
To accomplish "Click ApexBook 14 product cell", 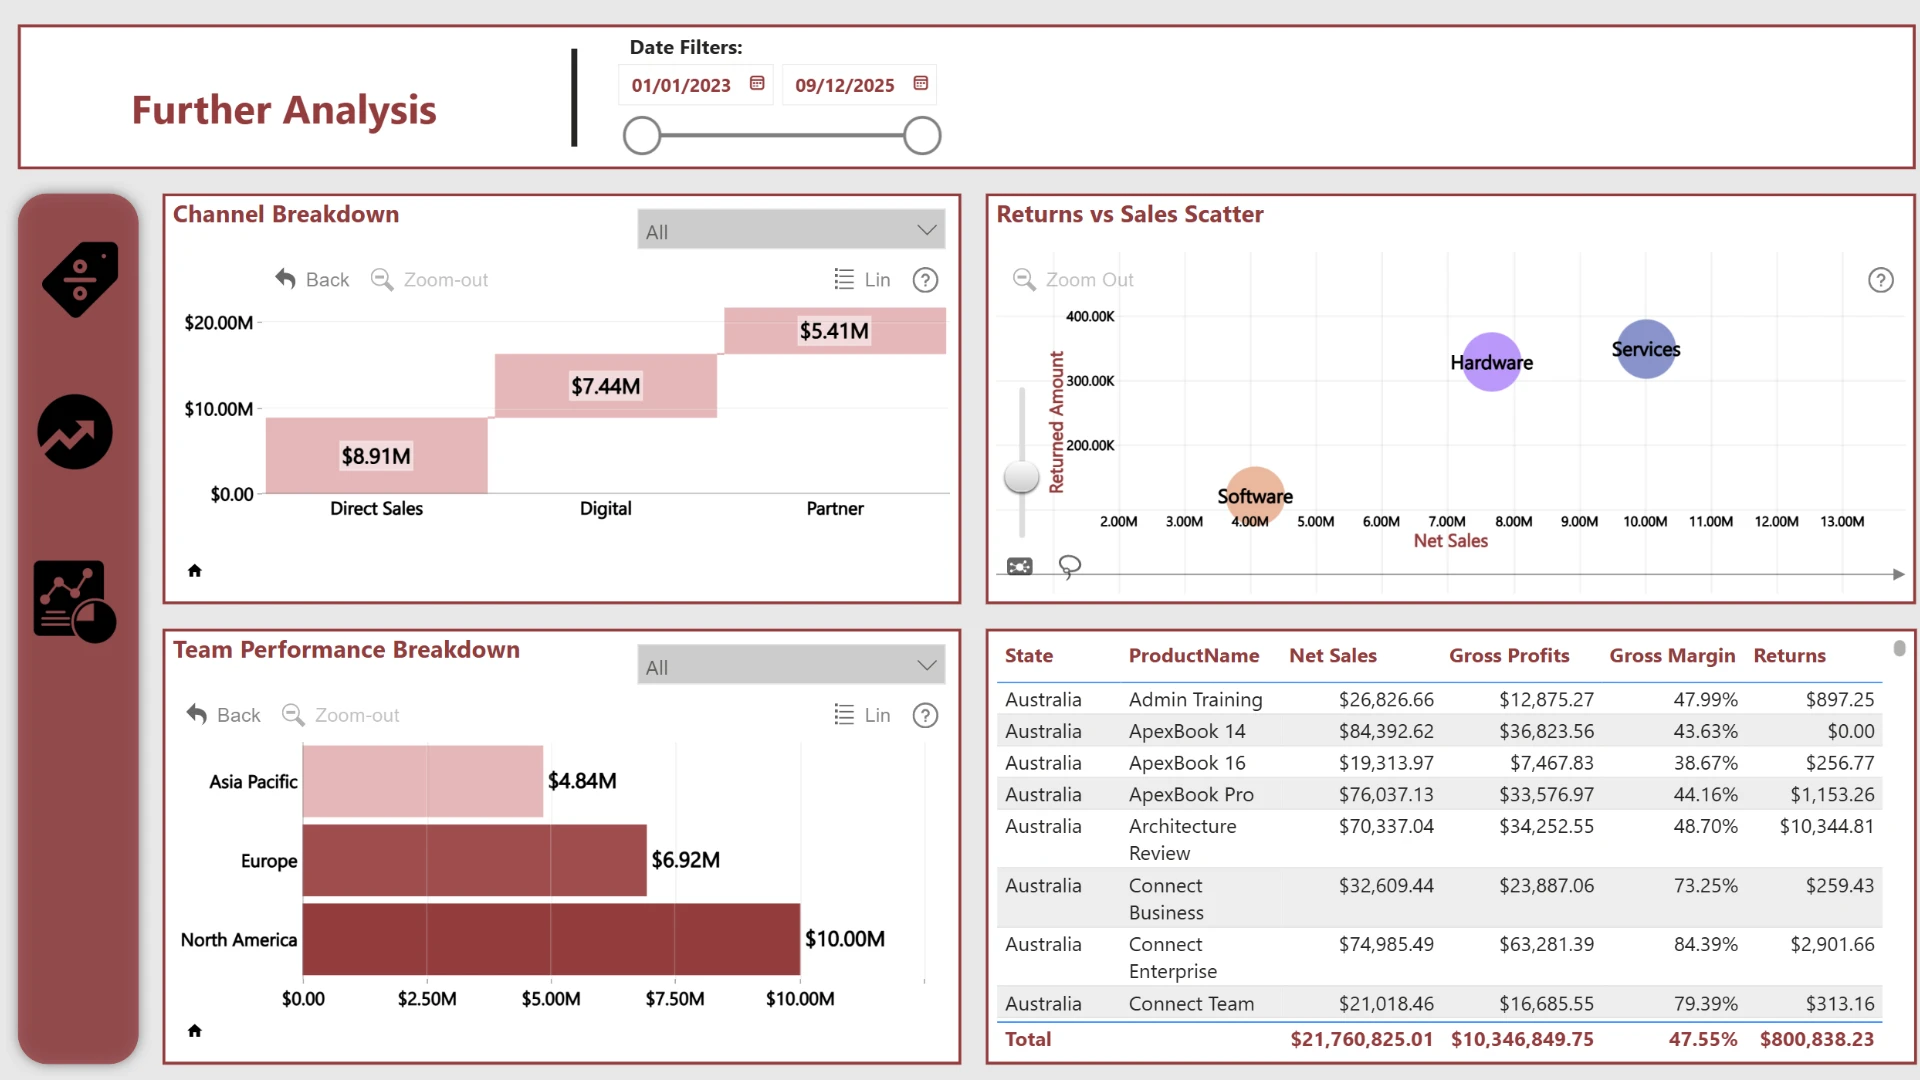I will point(1187,731).
